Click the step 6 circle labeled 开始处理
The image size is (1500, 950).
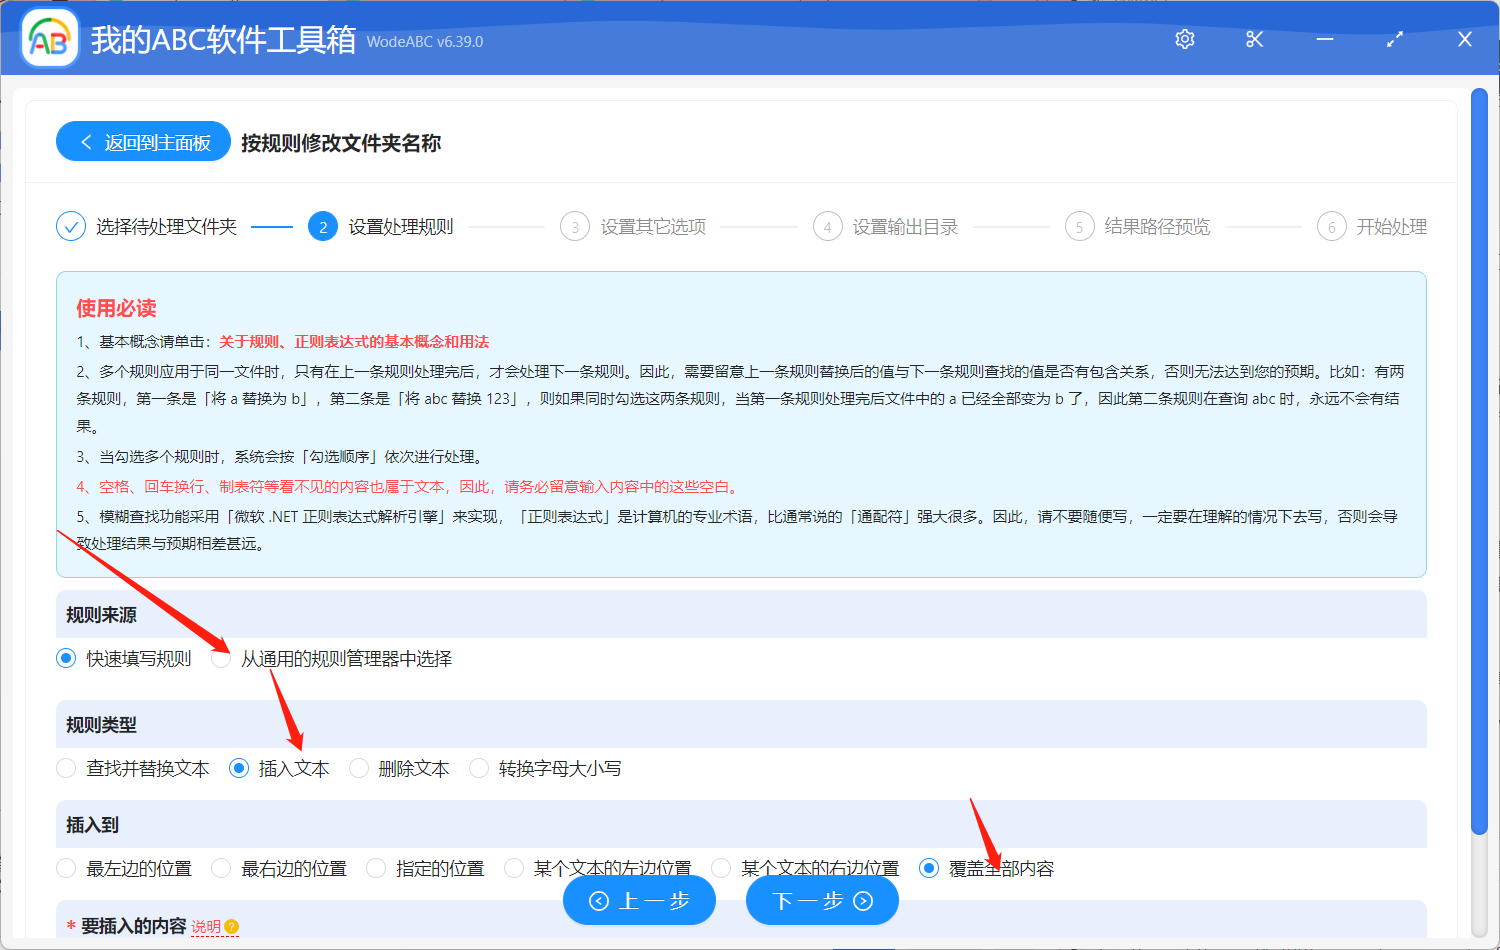coord(1331,227)
